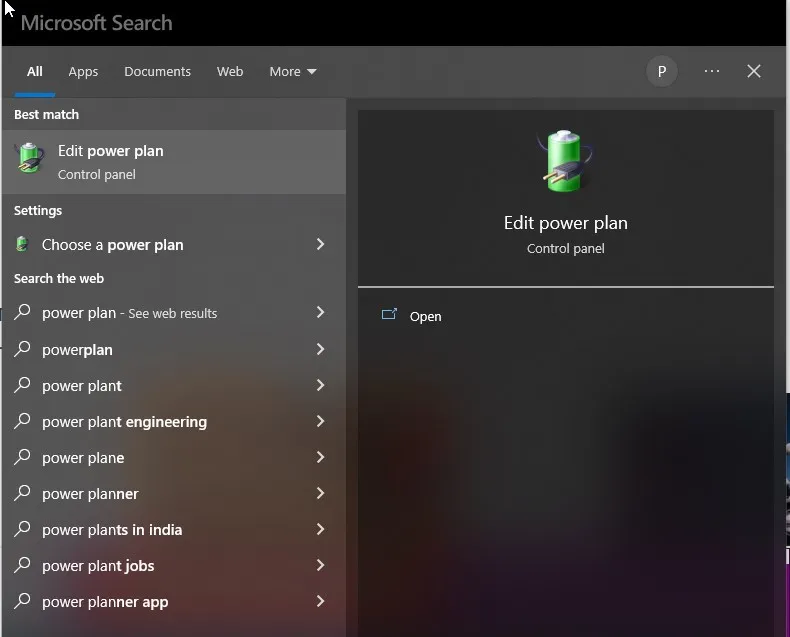Switch to the Documents tab

pyautogui.click(x=157, y=72)
